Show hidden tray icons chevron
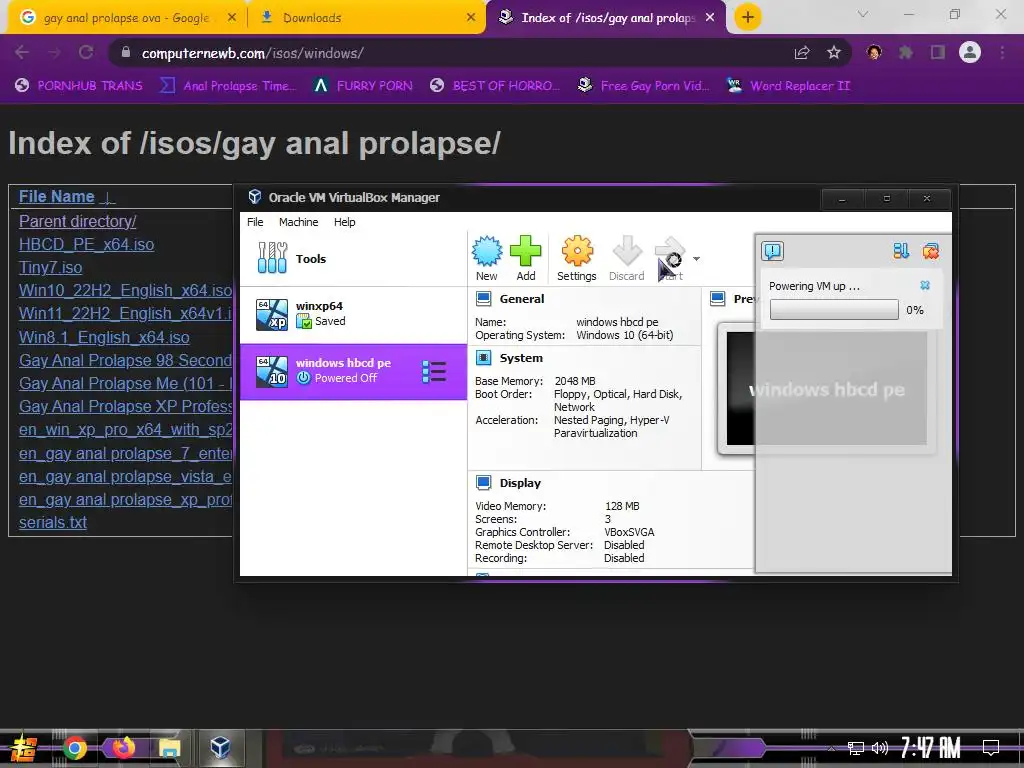 pos(830,748)
